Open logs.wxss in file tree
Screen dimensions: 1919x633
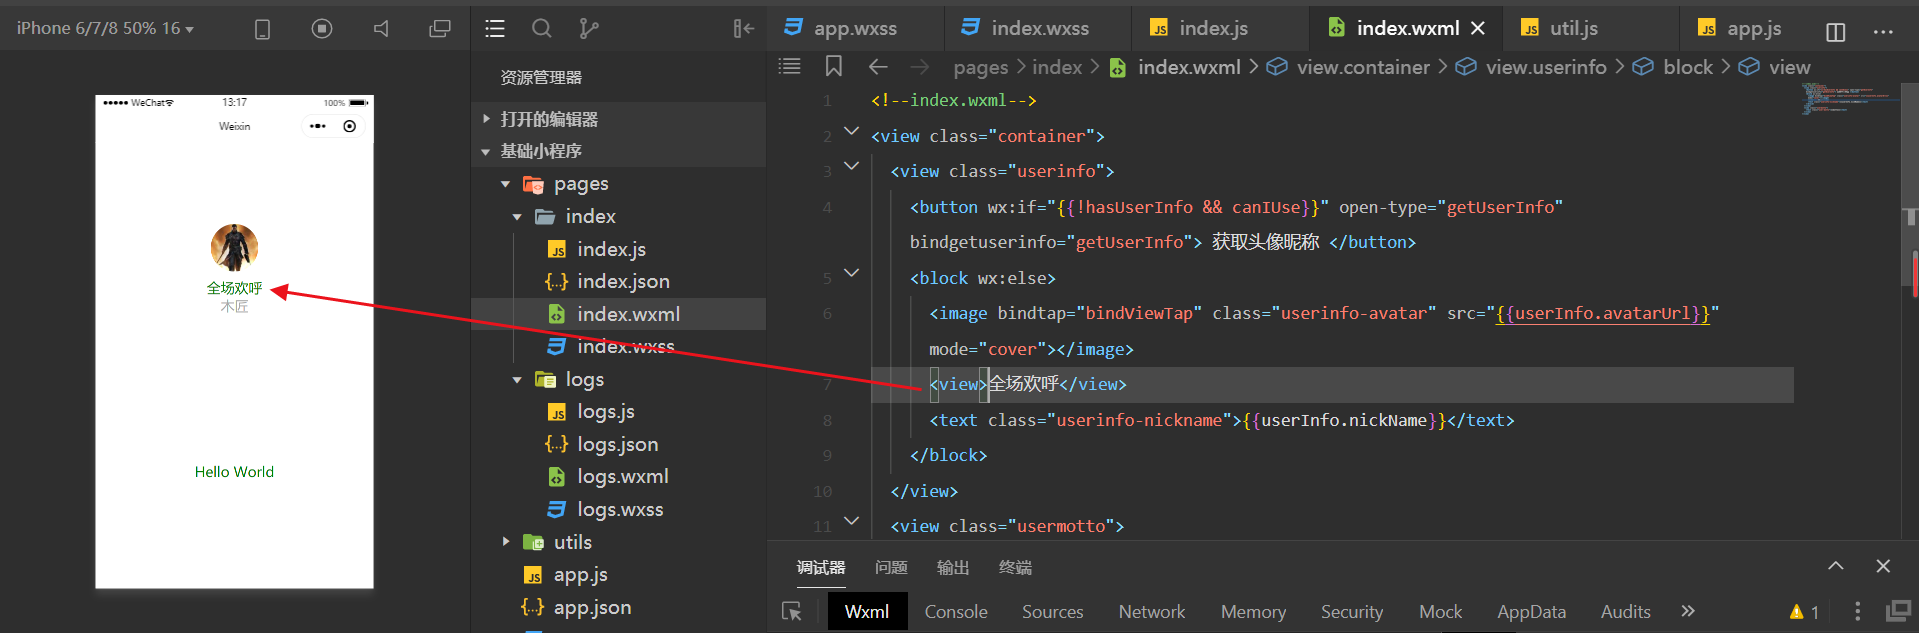tap(618, 509)
